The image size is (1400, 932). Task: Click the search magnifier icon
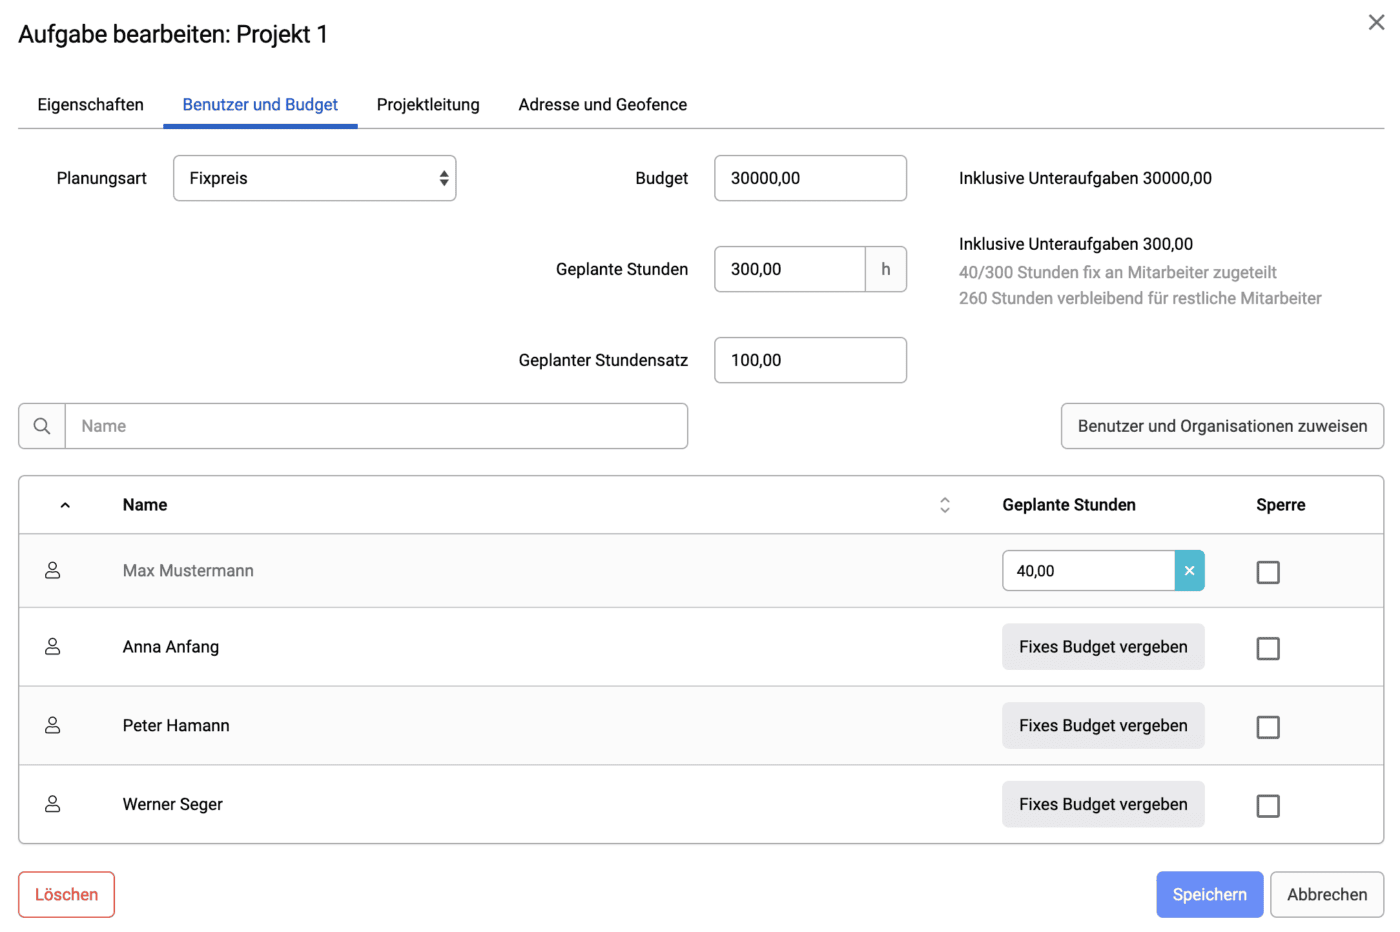pos(42,426)
